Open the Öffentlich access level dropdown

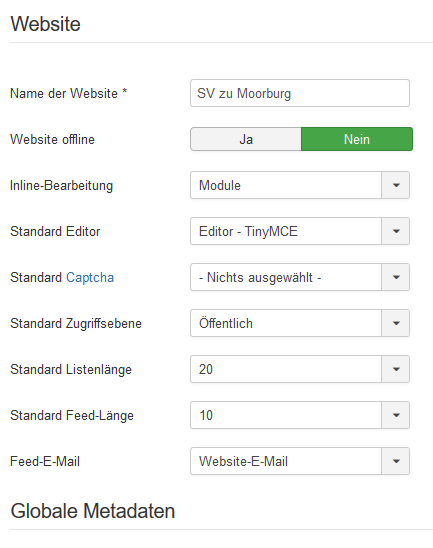(300, 323)
